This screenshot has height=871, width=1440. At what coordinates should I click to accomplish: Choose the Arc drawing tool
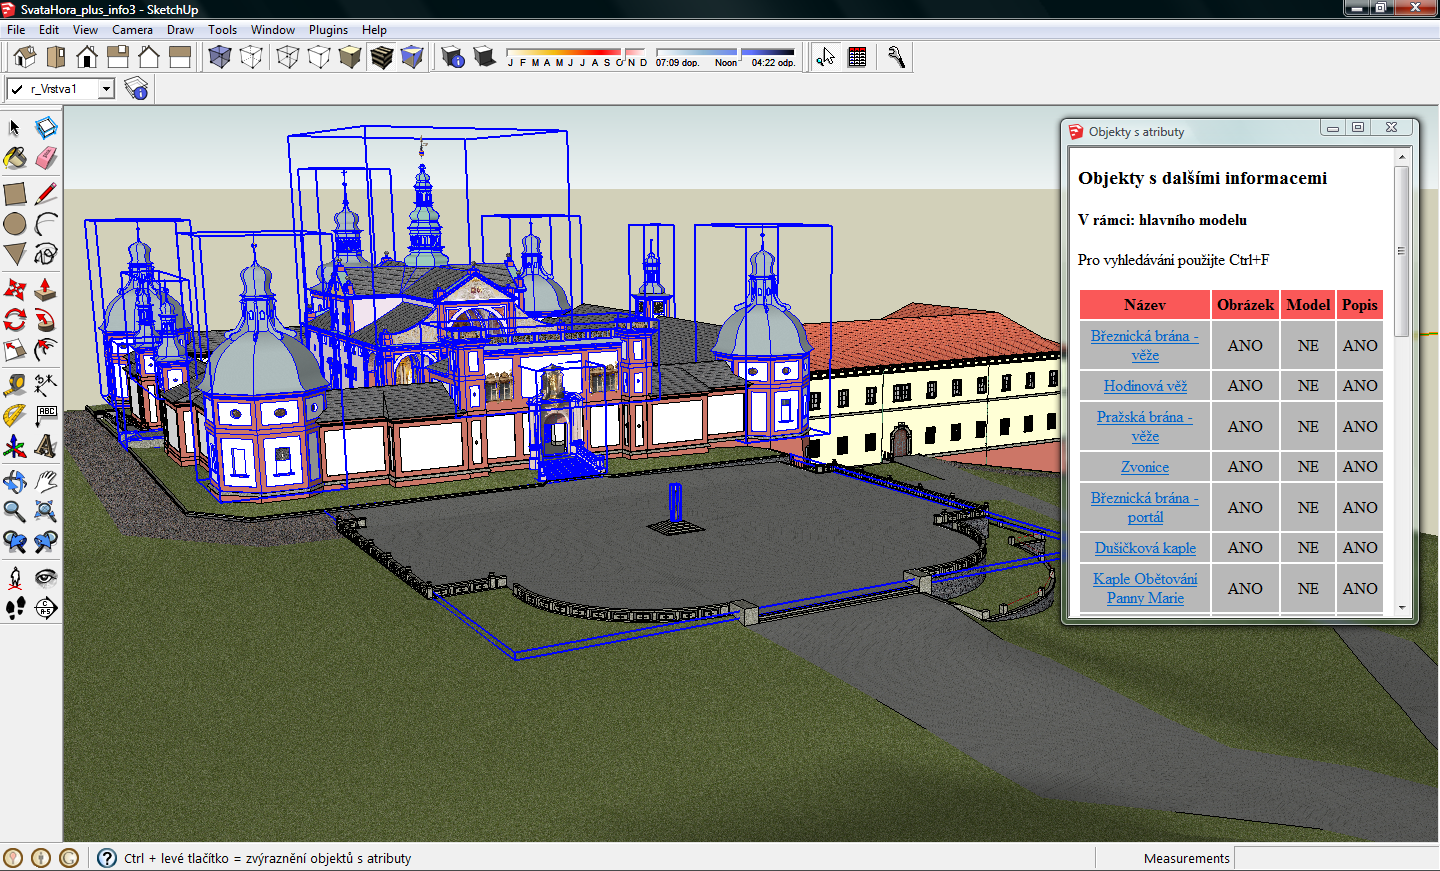tap(46, 223)
